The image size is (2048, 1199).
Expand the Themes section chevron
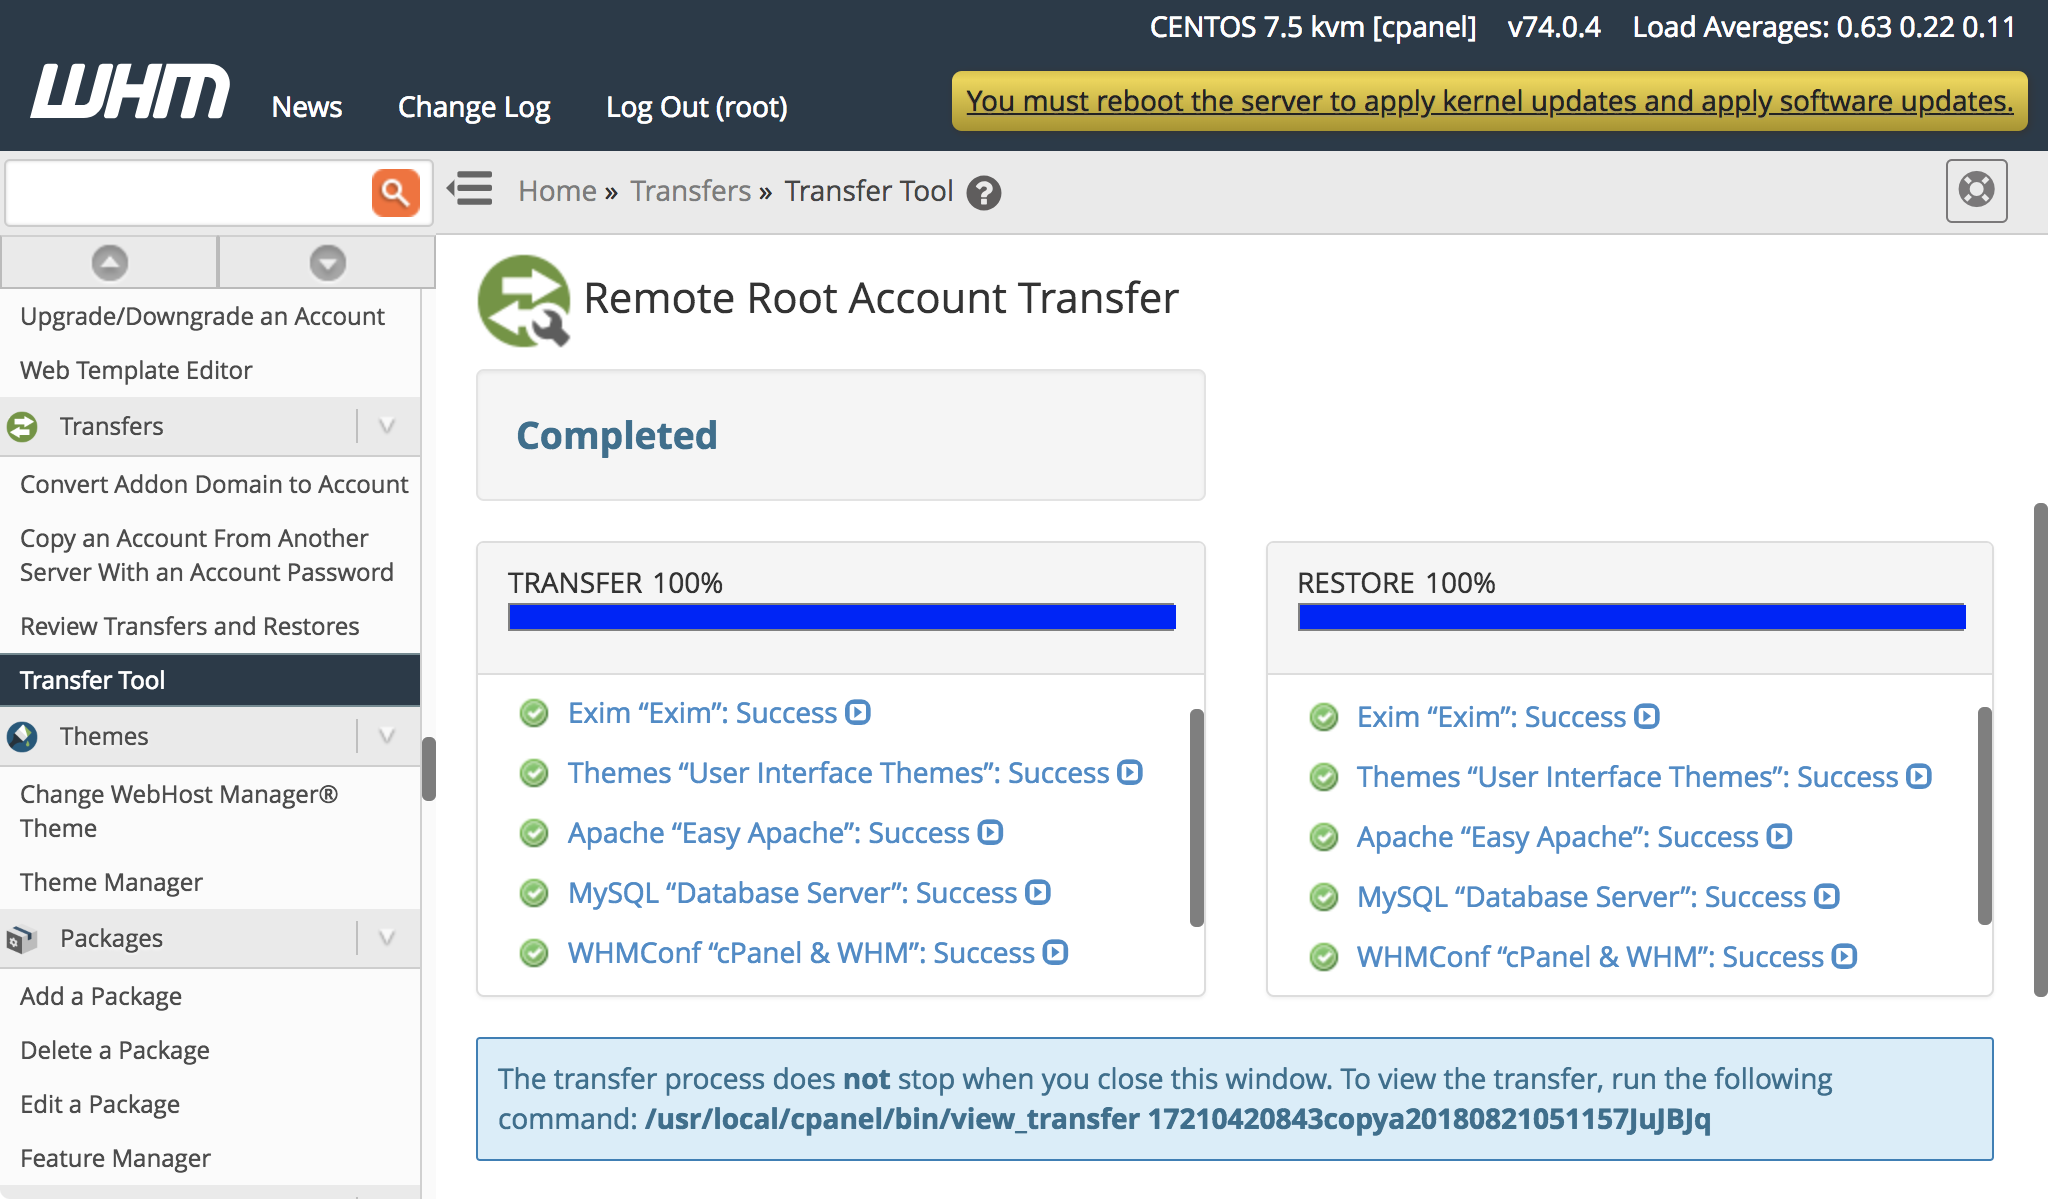[x=386, y=736]
